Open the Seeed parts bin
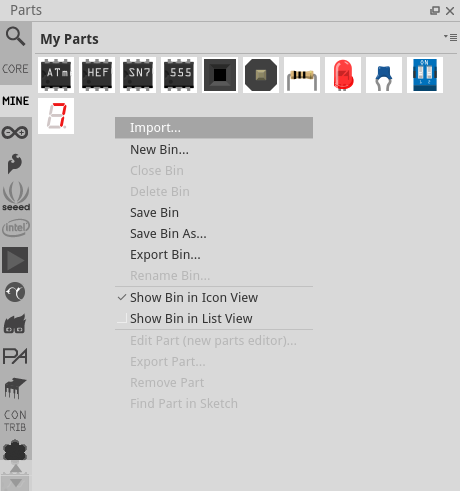The image size is (460, 491). (x=16, y=196)
